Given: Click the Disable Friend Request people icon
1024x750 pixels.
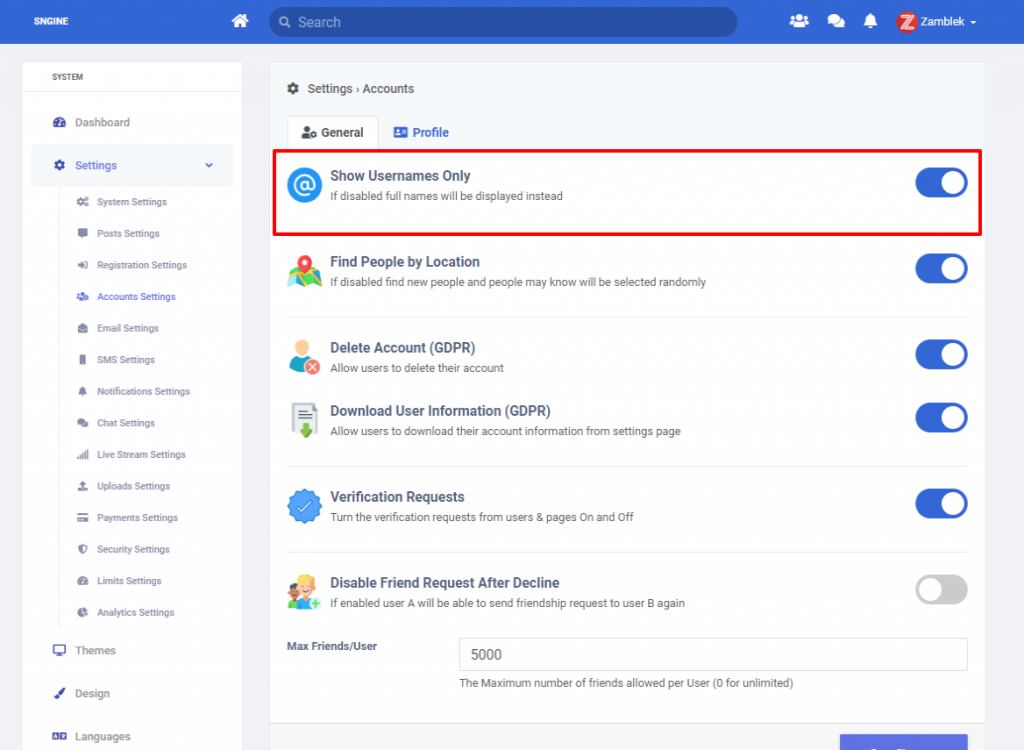Looking at the screenshot, I should (304, 592).
